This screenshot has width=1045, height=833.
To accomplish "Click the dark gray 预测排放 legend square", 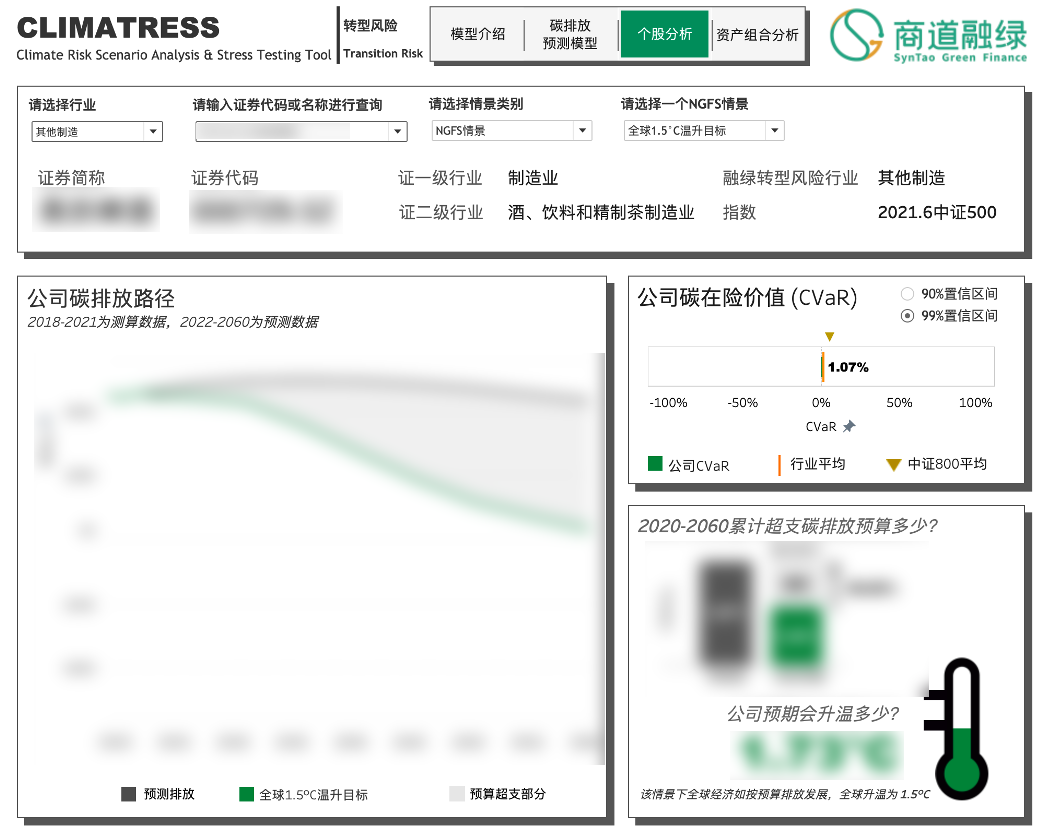I will point(128,794).
